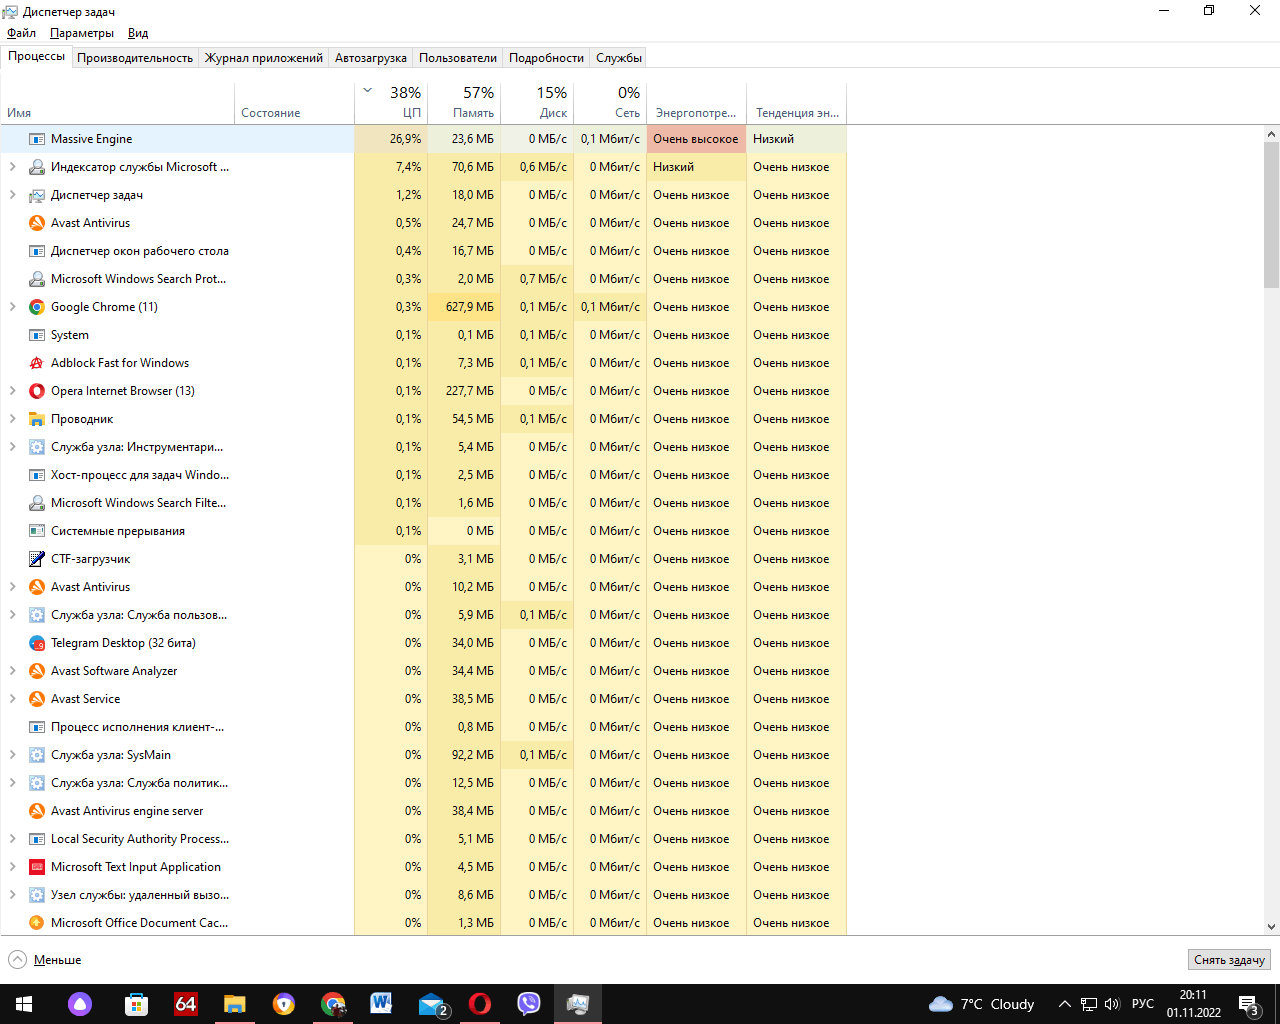Expand the Индексатор службы Microsoft process group

(12, 167)
